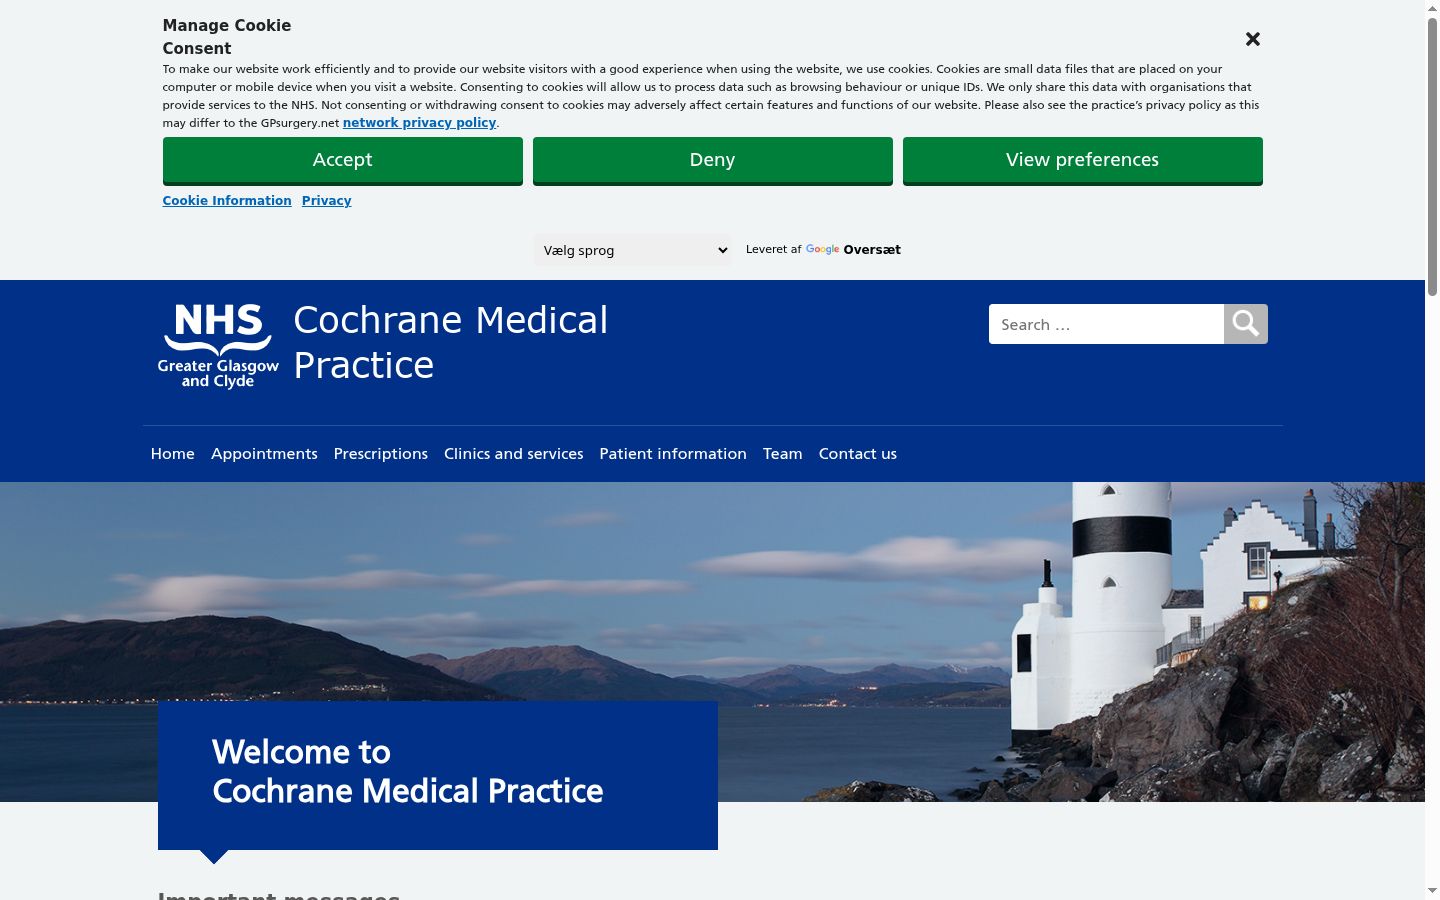Open the Vælg sprog language dropdown
Screen dimensions: 1440x900
pyautogui.click(x=633, y=250)
